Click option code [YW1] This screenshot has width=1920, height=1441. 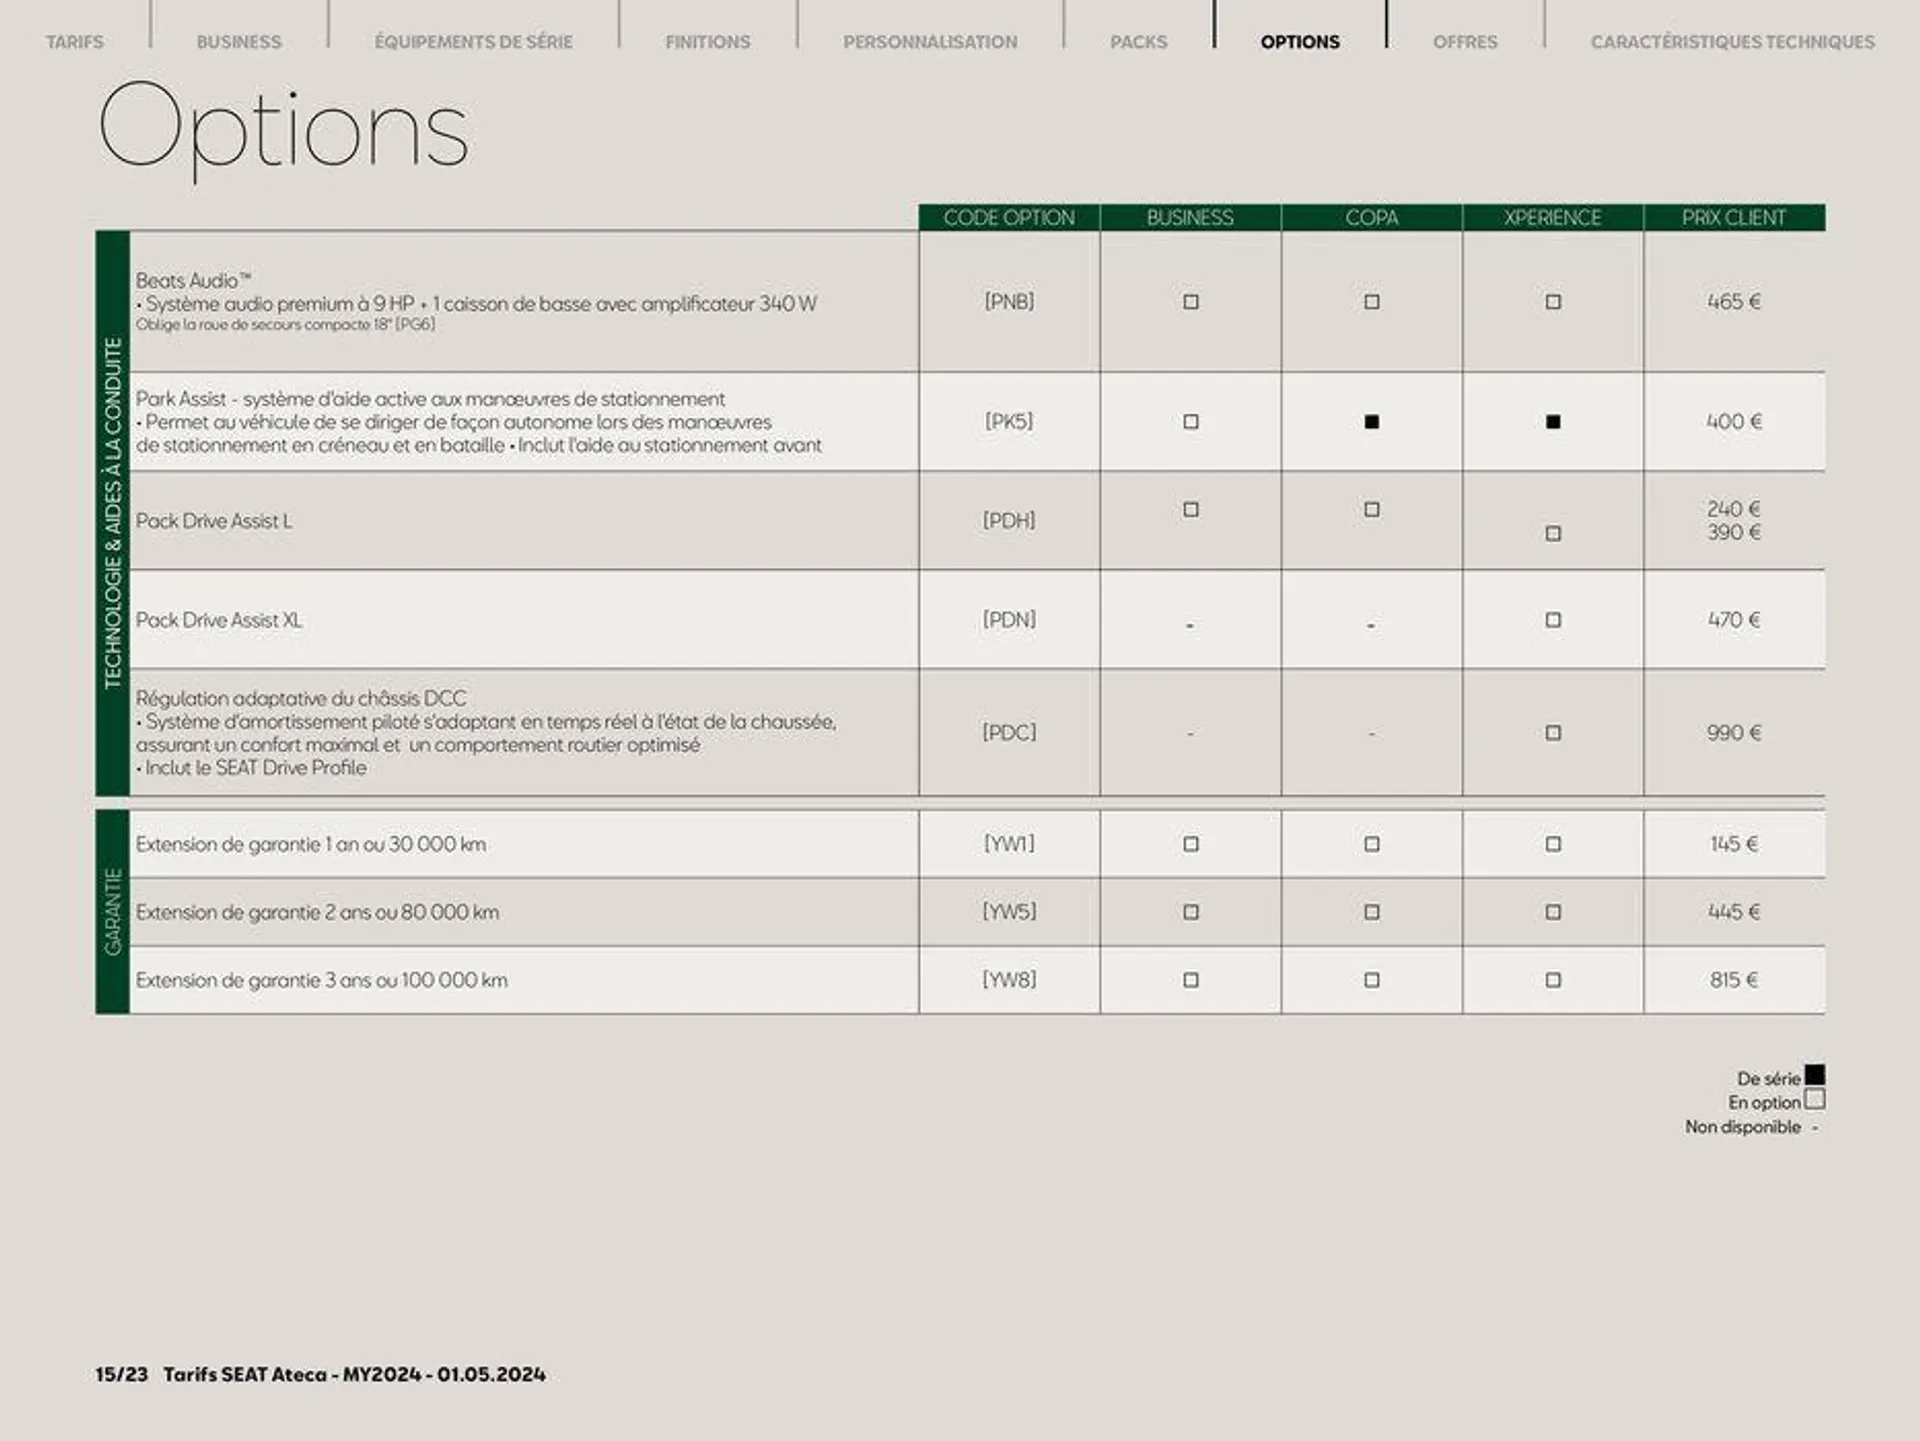coord(1009,843)
